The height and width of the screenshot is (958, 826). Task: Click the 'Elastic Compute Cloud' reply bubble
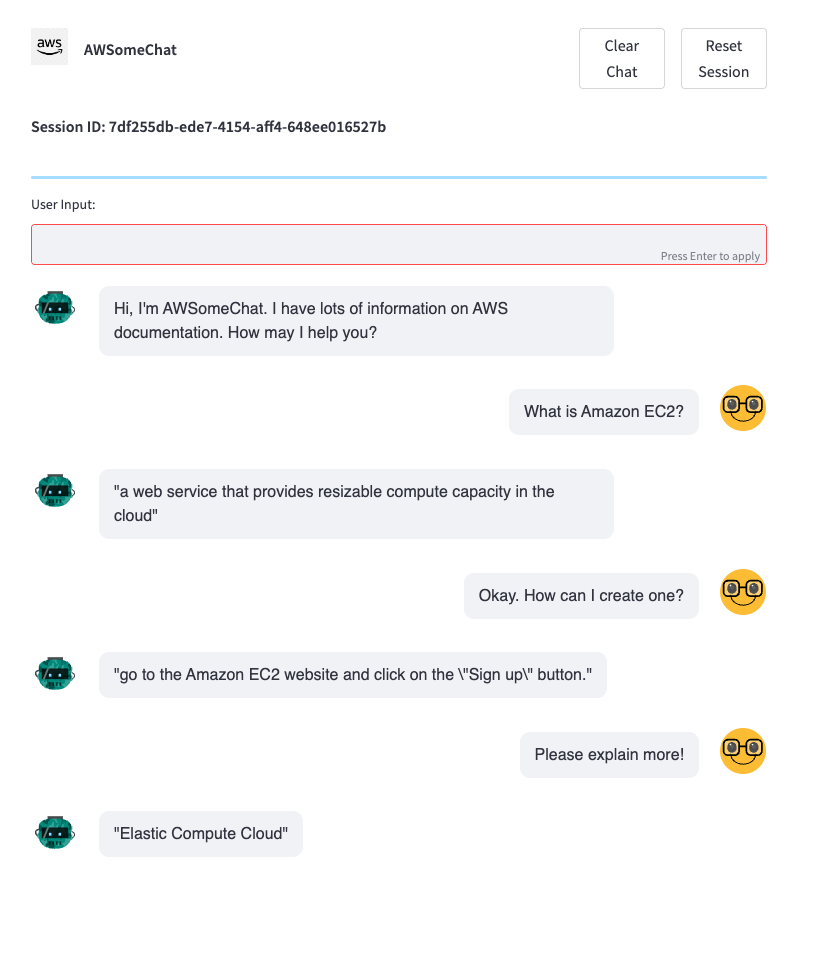(x=200, y=834)
